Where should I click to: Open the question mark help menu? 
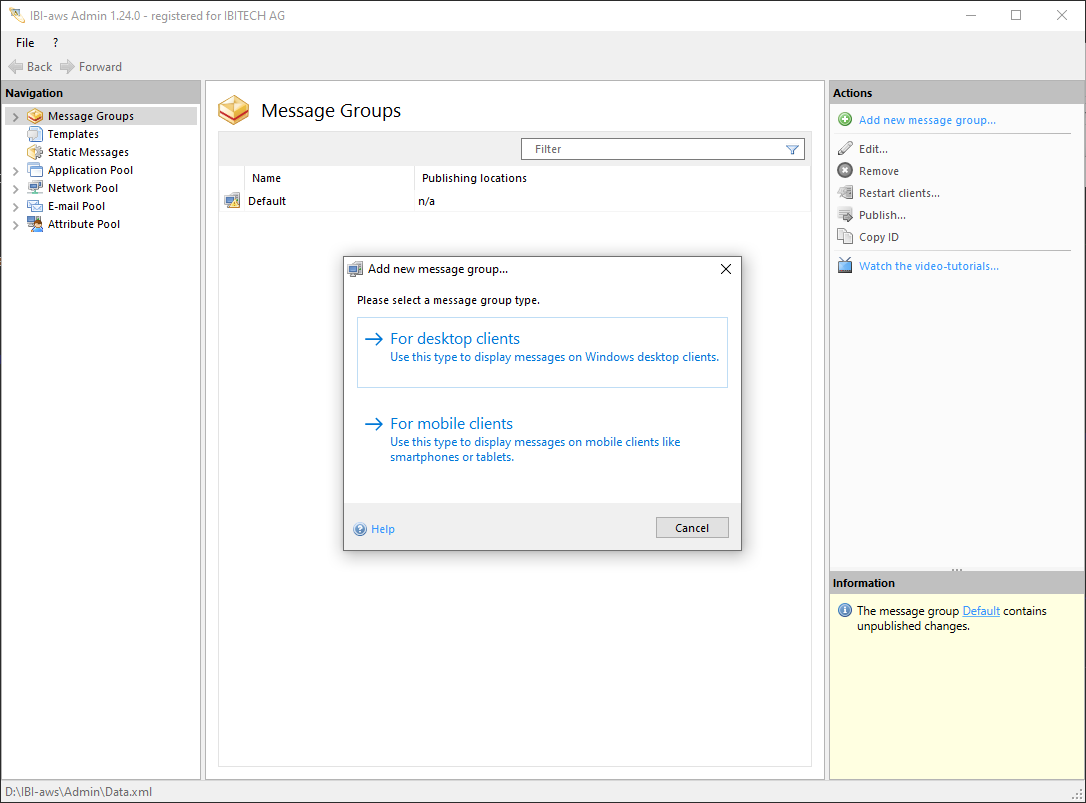pos(55,43)
